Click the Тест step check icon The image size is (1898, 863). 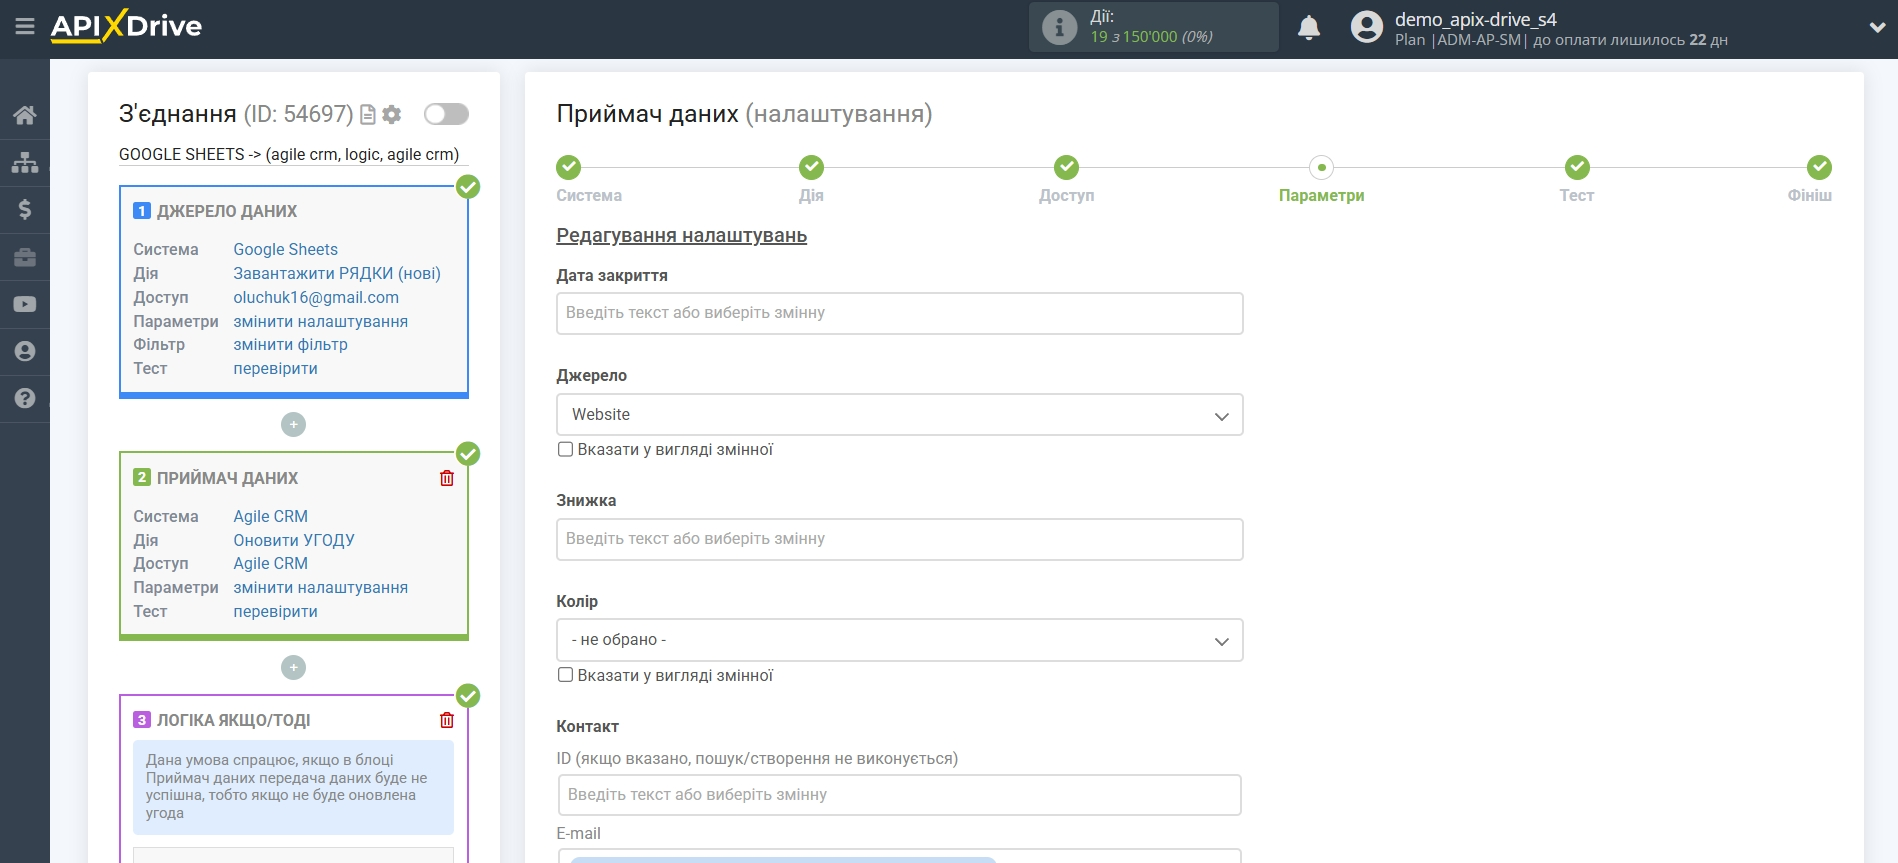tap(1577, 167)
